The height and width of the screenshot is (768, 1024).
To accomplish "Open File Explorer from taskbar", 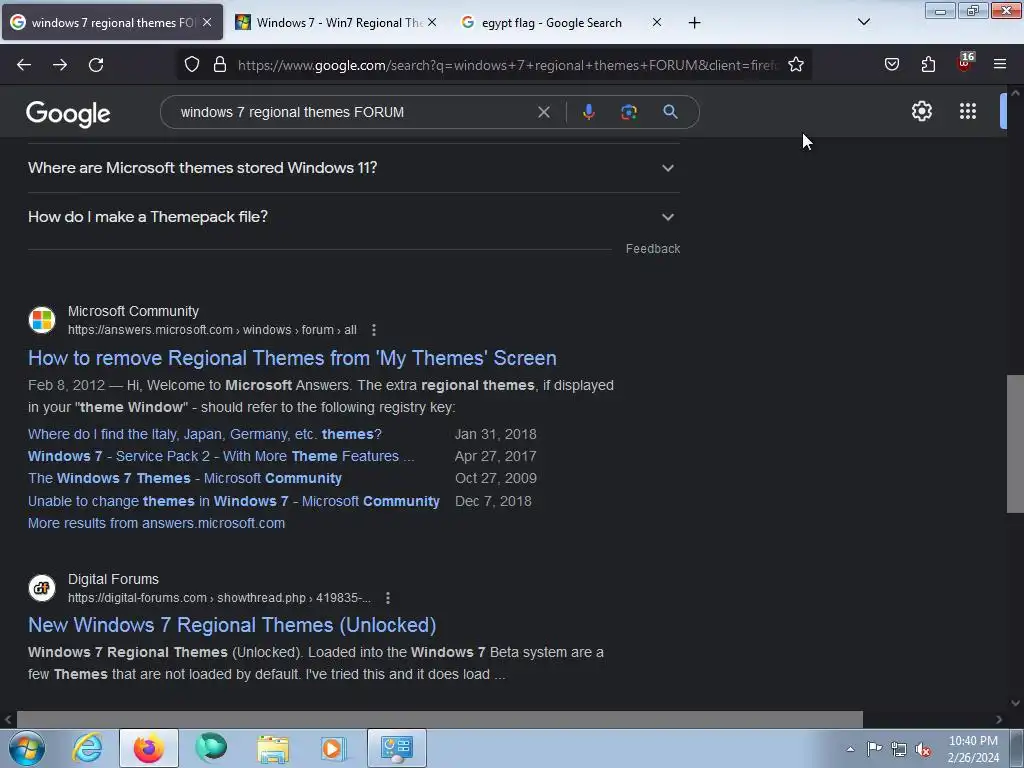I will pyautogui.click(x=272, y=748).
